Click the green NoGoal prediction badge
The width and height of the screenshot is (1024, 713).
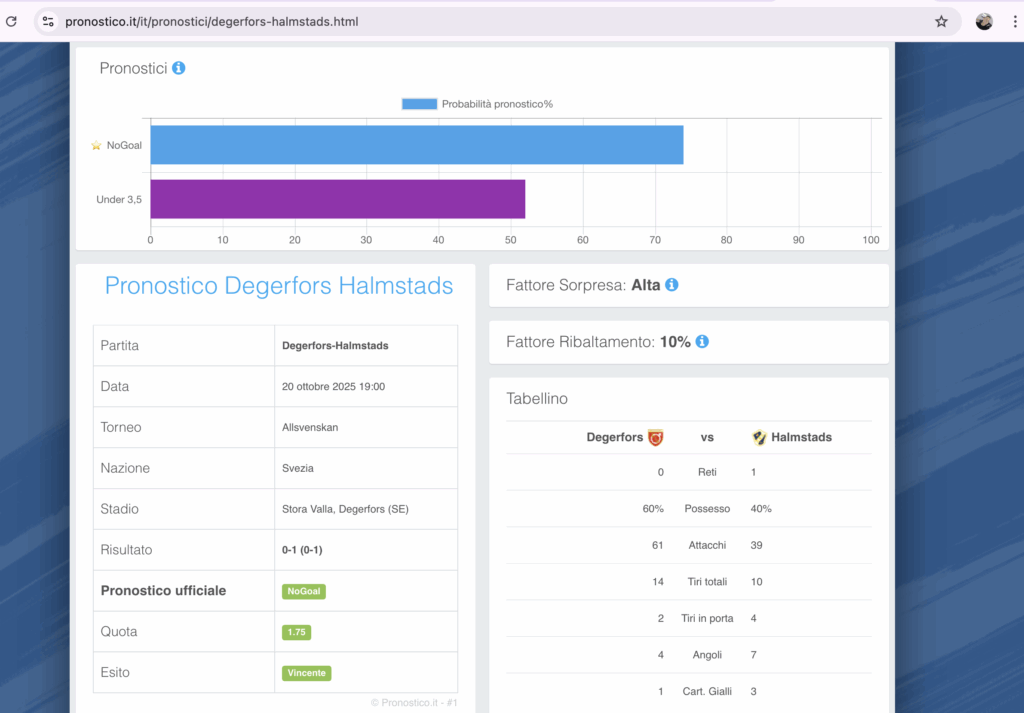coord(303,591)
